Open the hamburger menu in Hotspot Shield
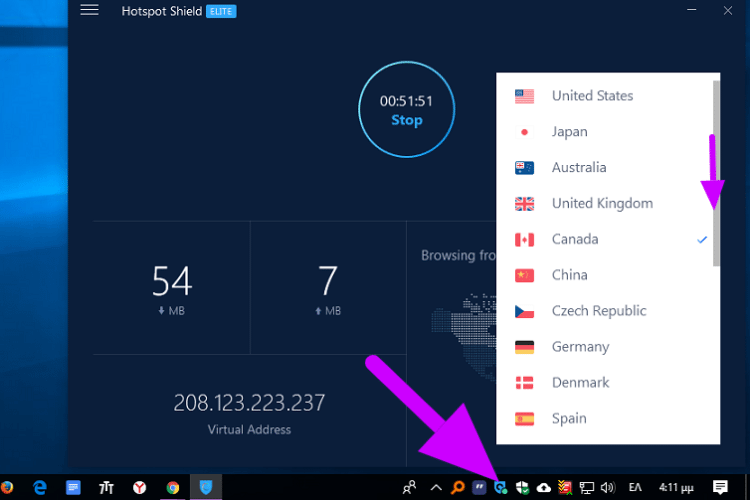The width and height of the screenshot is (750, 500). [x=89, y=10]
